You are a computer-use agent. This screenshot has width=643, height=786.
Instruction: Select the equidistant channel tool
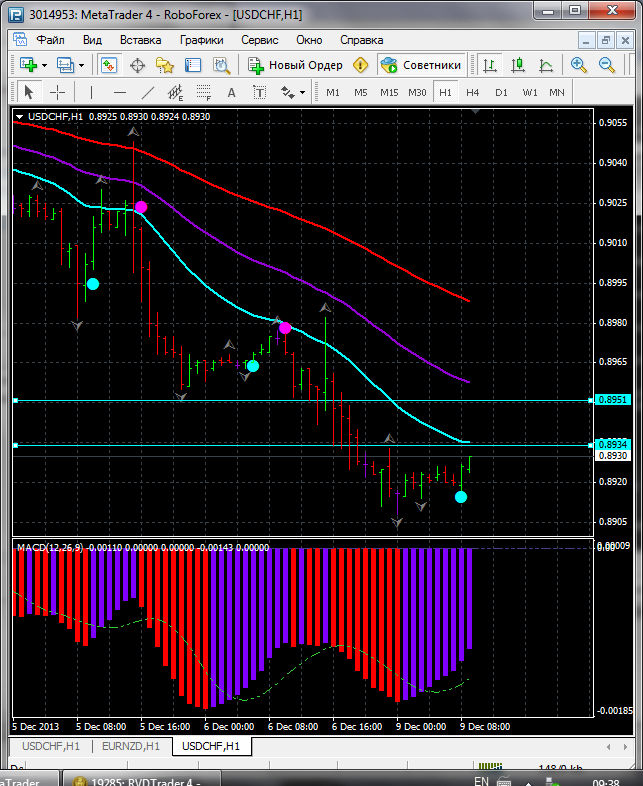pos(175,92)
